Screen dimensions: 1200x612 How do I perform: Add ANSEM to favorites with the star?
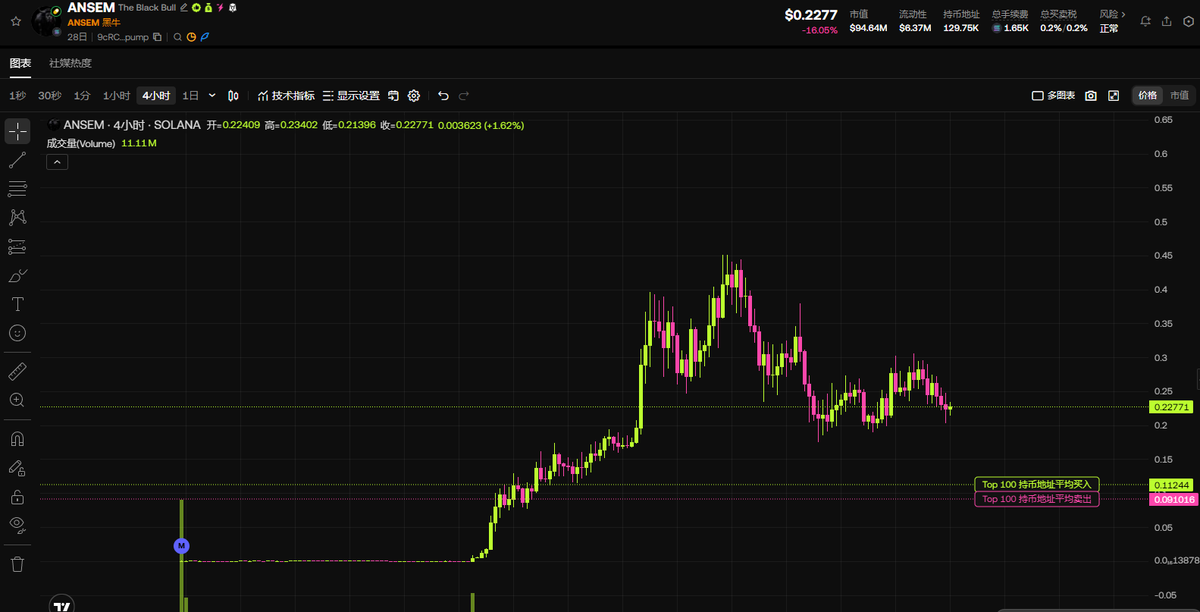point(15,20)
